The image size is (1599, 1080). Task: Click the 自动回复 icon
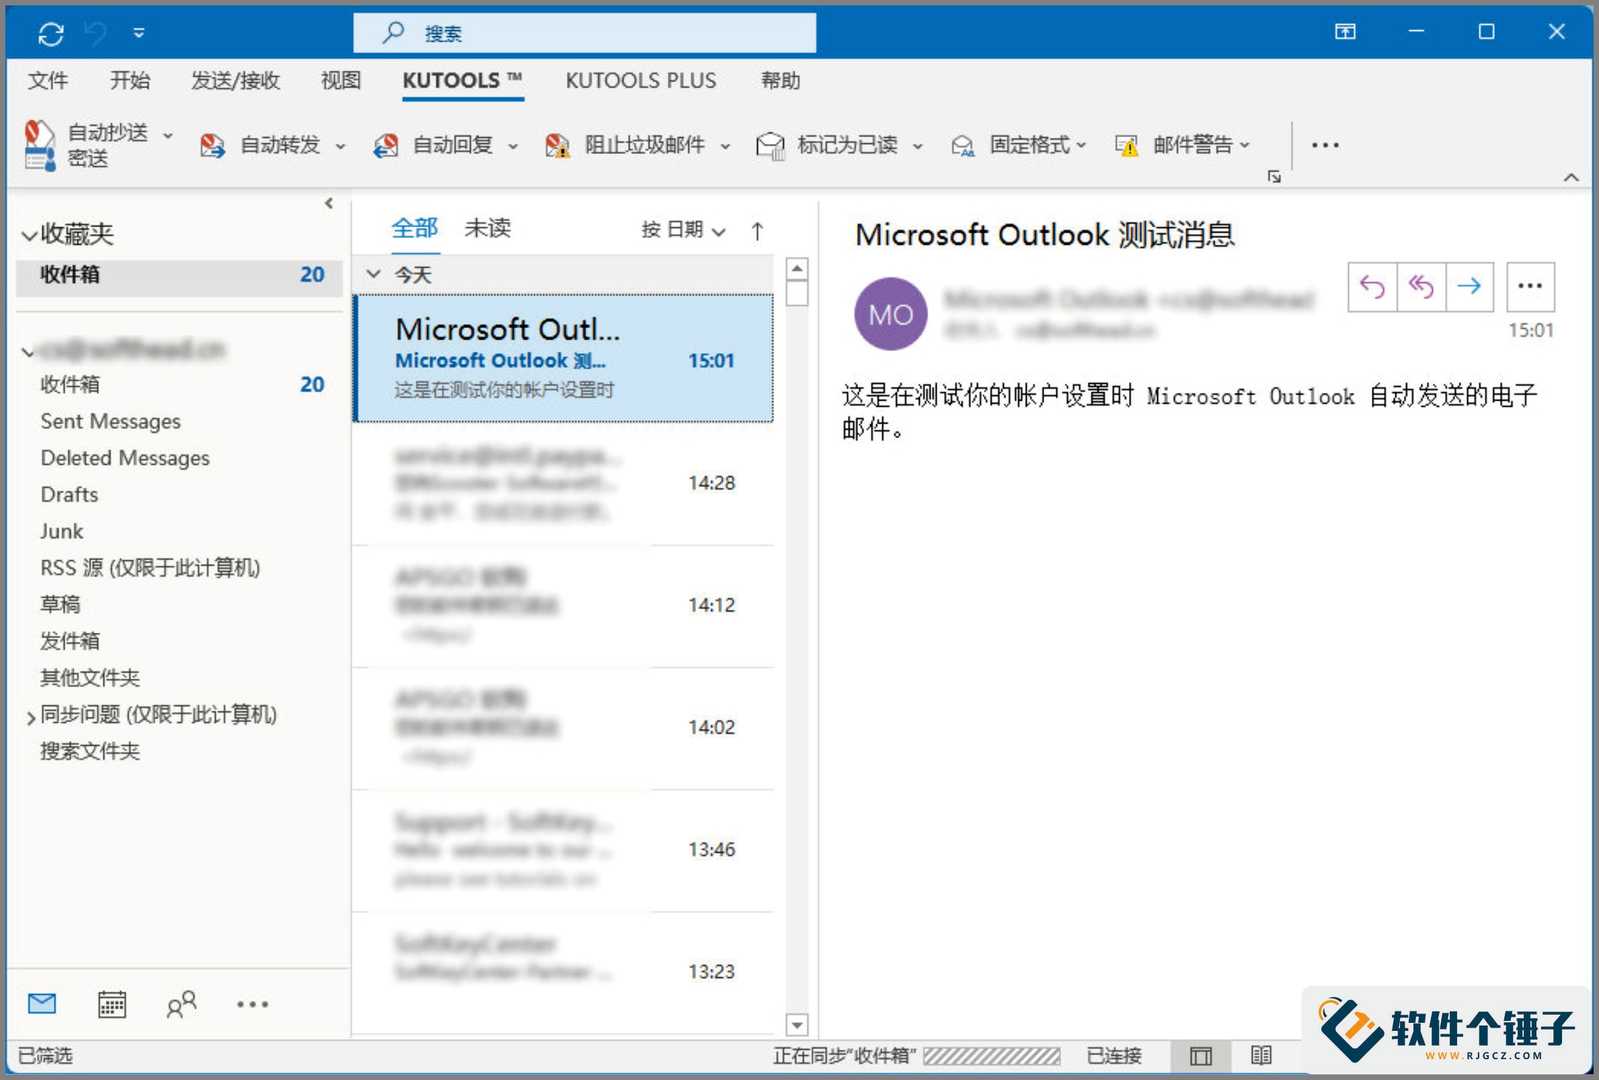[x=385, y=146]
